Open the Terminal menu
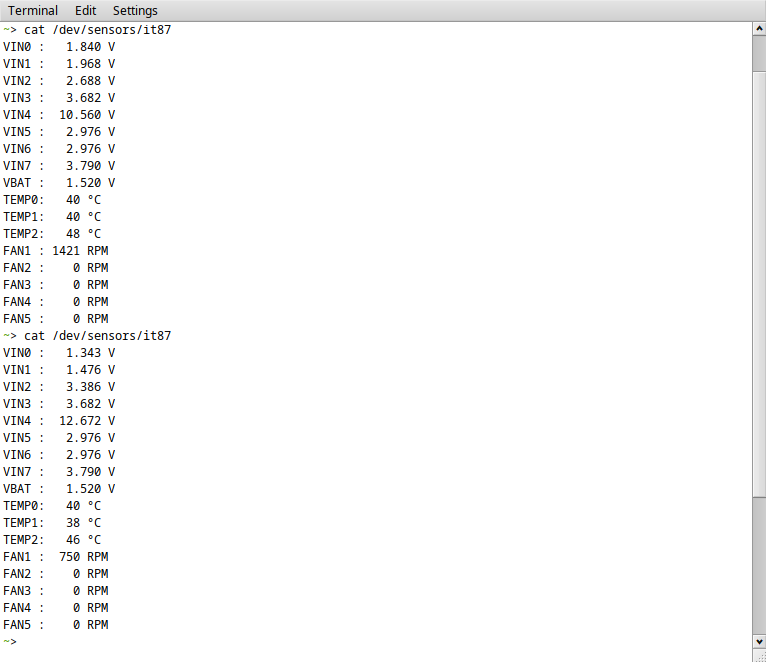This screenshot has width=766, height=662. [33, 10]
